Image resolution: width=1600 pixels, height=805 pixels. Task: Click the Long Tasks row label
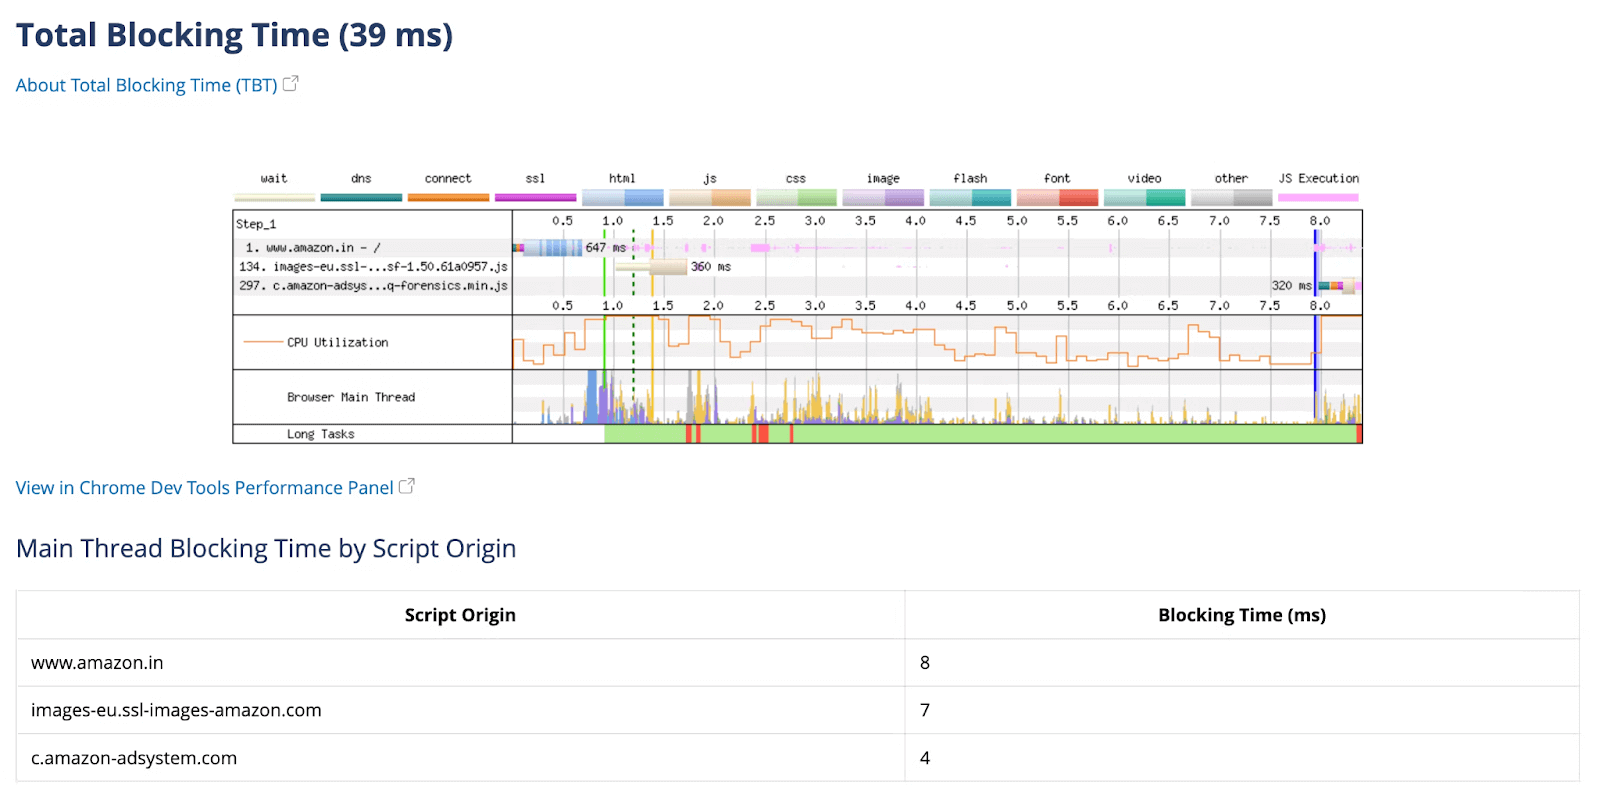(320, 434)
